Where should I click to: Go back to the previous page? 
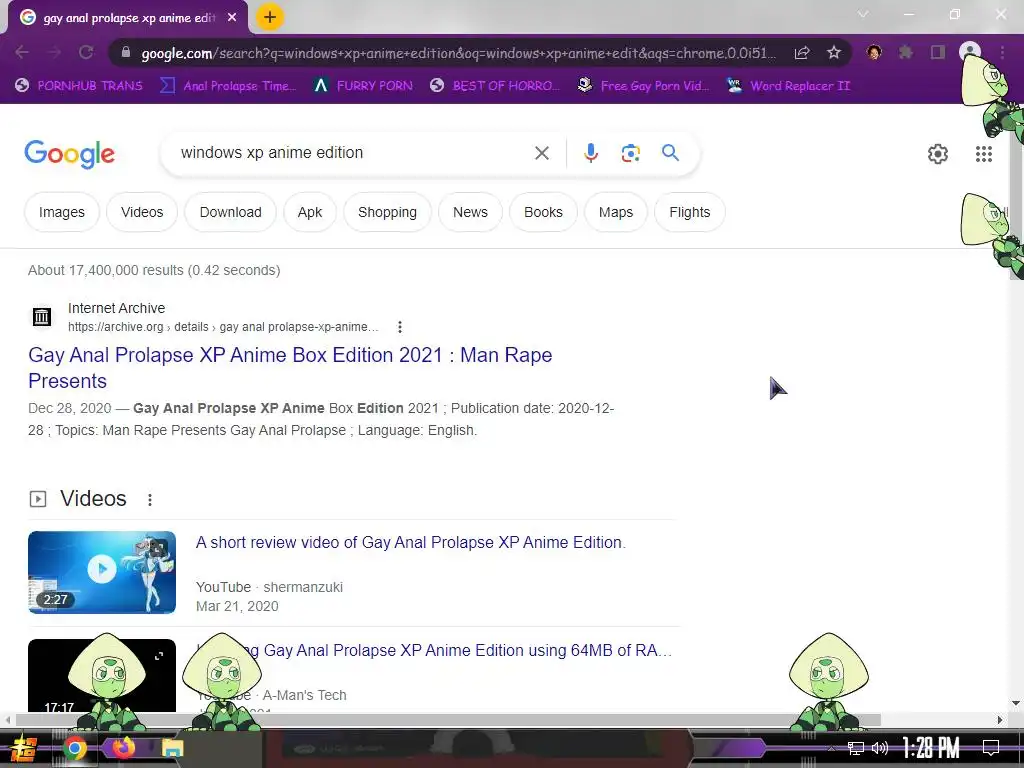(22, 52)
